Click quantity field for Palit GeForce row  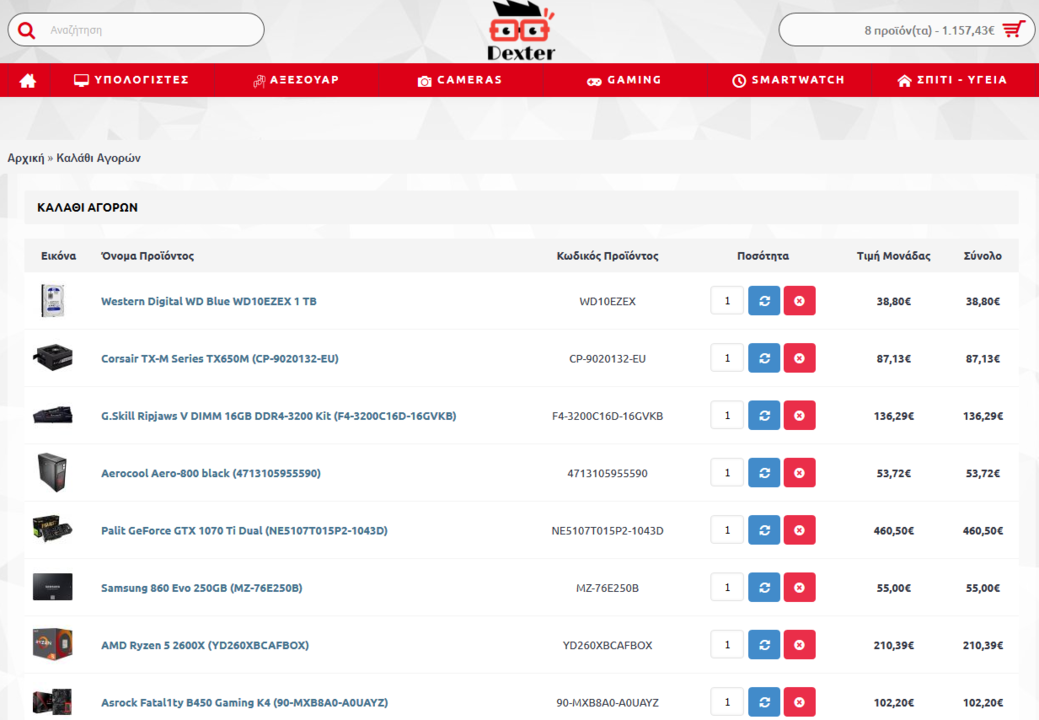727,530
